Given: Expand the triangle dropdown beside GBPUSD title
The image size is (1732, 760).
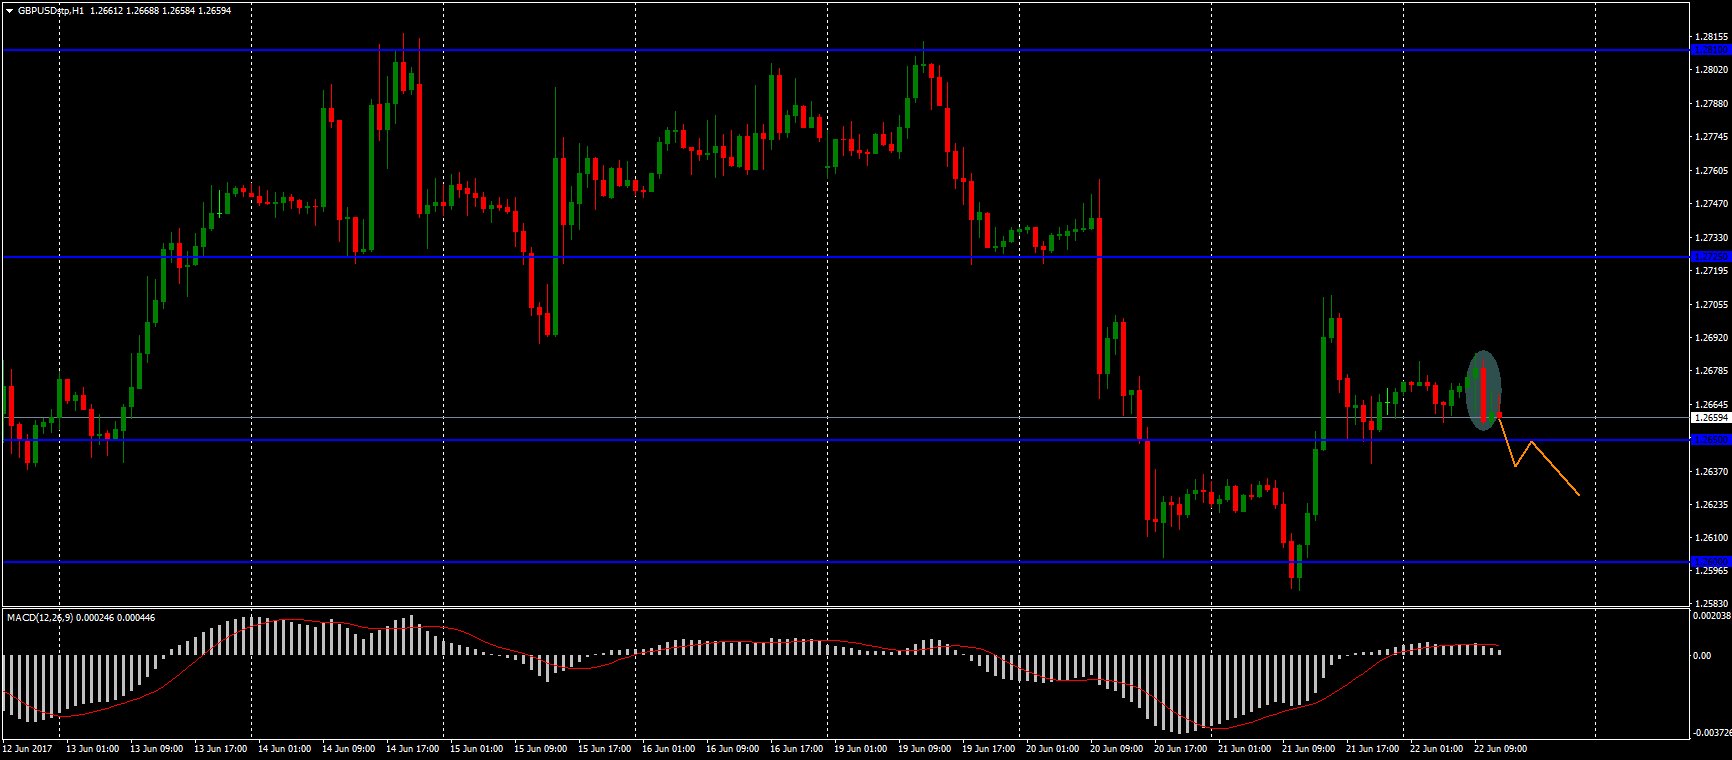Looking at the screenshot, I should [x=9, y=11].
